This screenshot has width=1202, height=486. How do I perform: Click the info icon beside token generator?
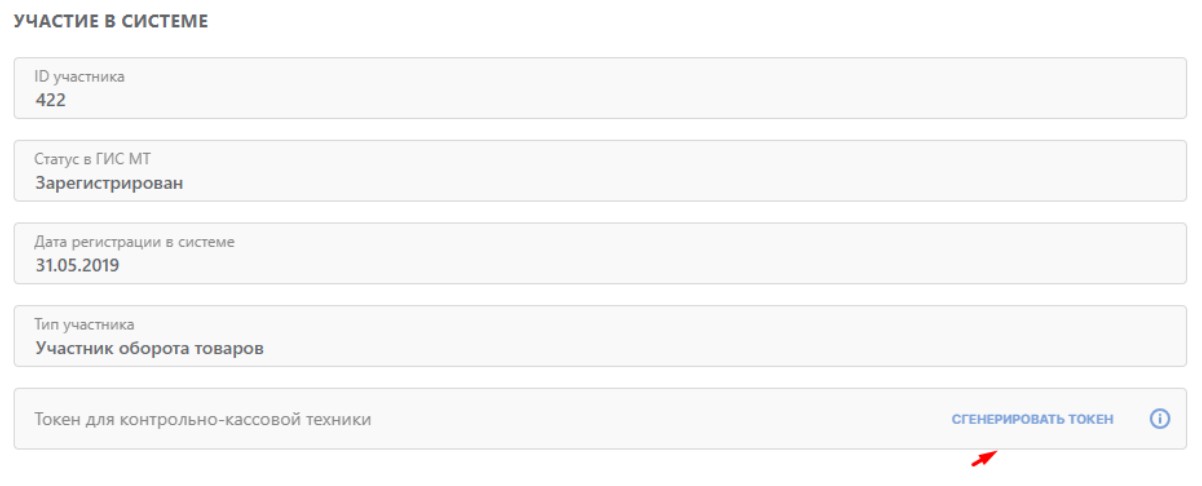pyautogui.click(x=1160, y=419)
